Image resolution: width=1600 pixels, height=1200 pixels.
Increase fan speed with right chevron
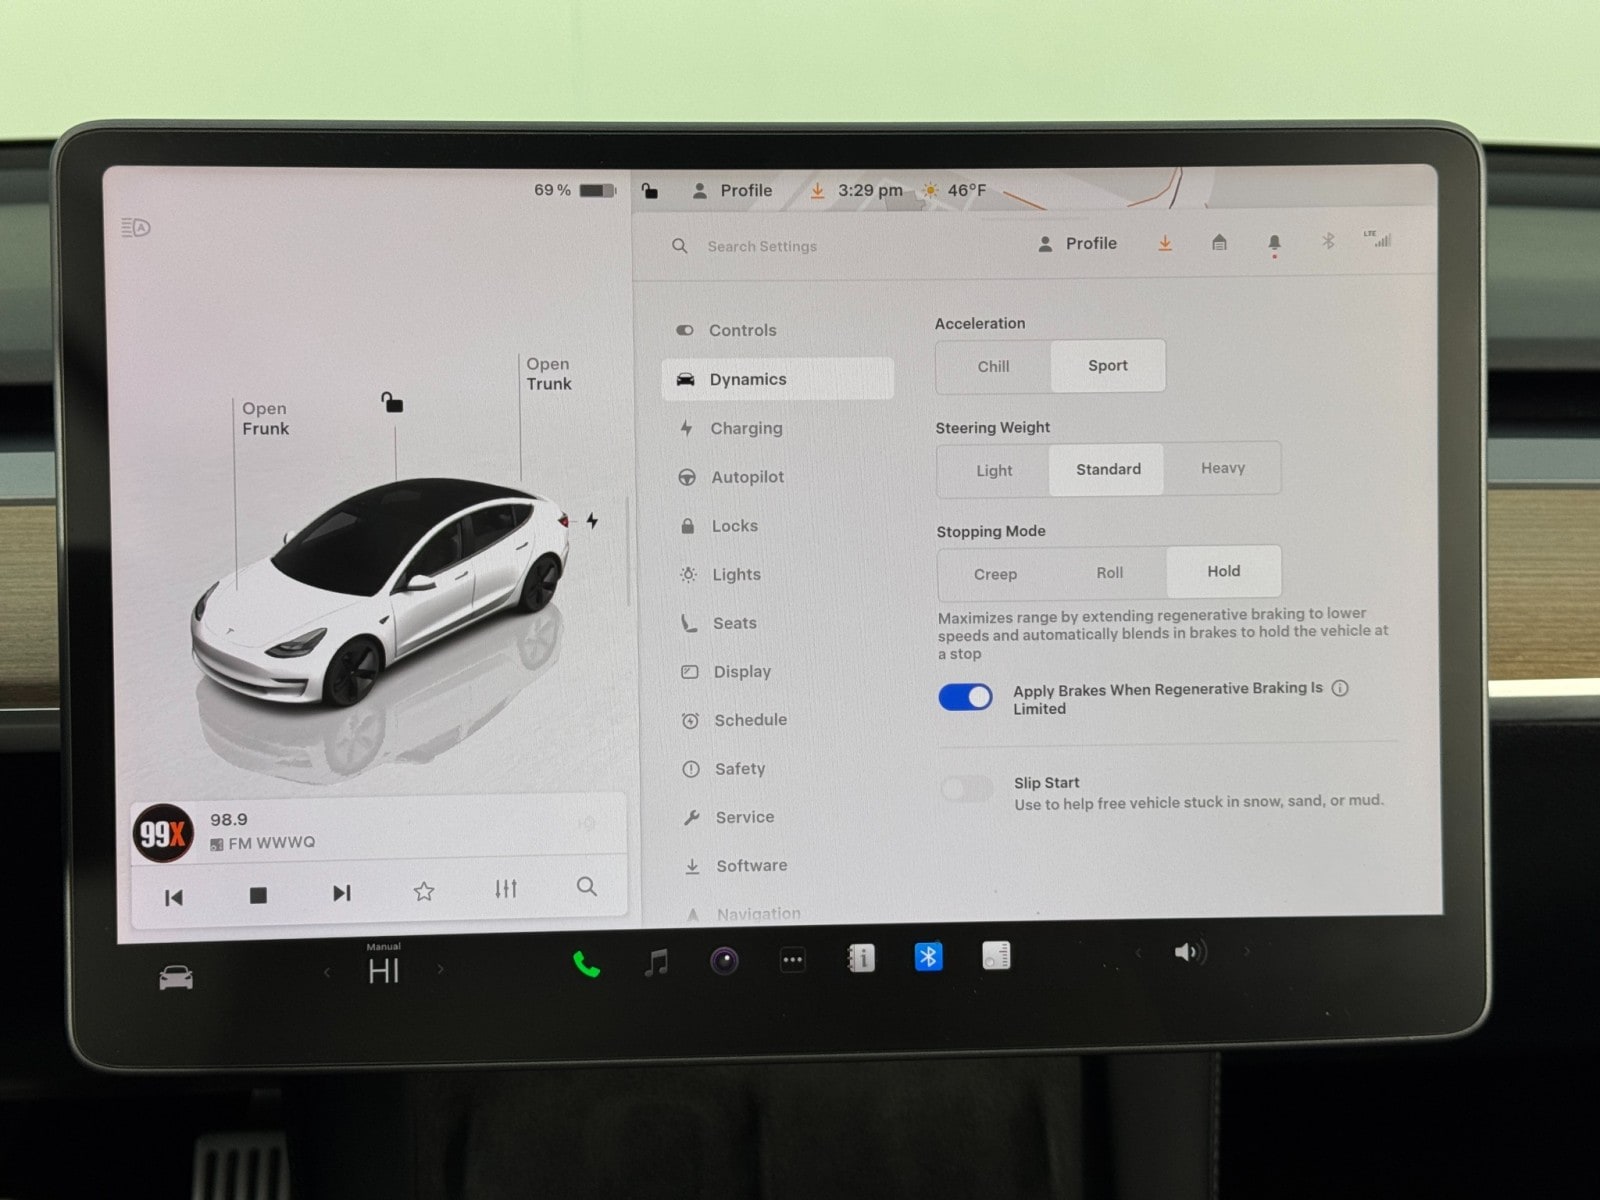pos(440,968)
